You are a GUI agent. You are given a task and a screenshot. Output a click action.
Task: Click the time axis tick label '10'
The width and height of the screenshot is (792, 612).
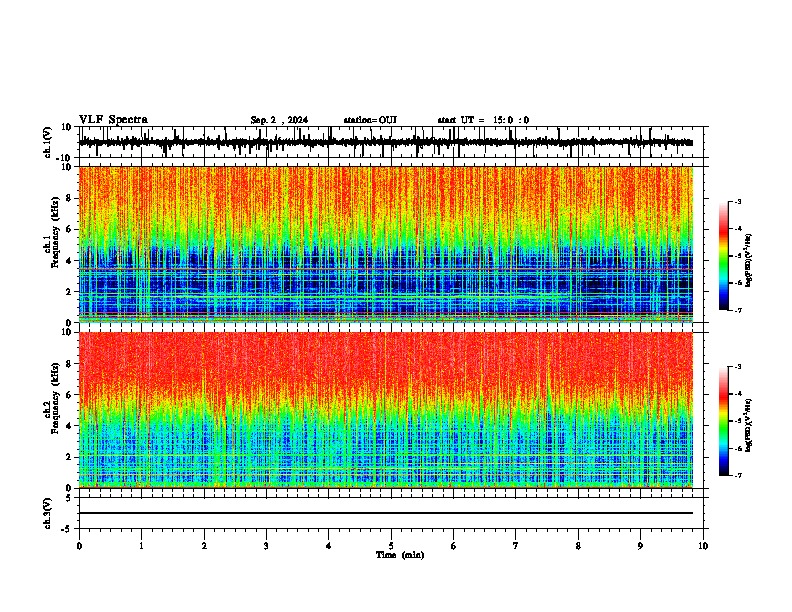703,546
